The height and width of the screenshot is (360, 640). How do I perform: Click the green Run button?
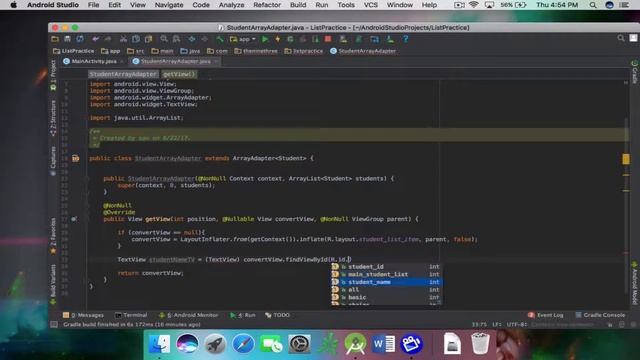tap(265, 39)
